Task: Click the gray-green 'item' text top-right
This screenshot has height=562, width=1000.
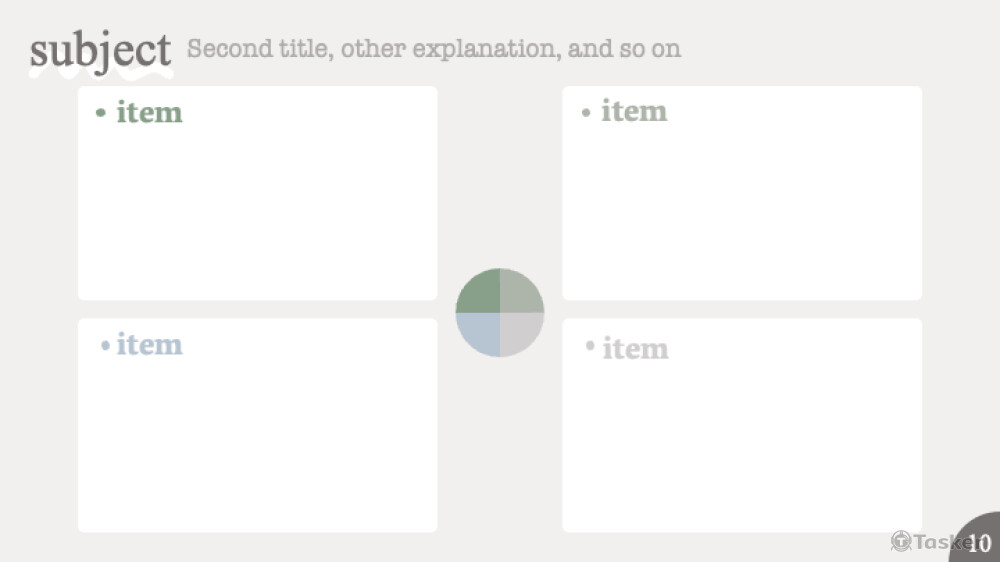Action: point(633,111)
